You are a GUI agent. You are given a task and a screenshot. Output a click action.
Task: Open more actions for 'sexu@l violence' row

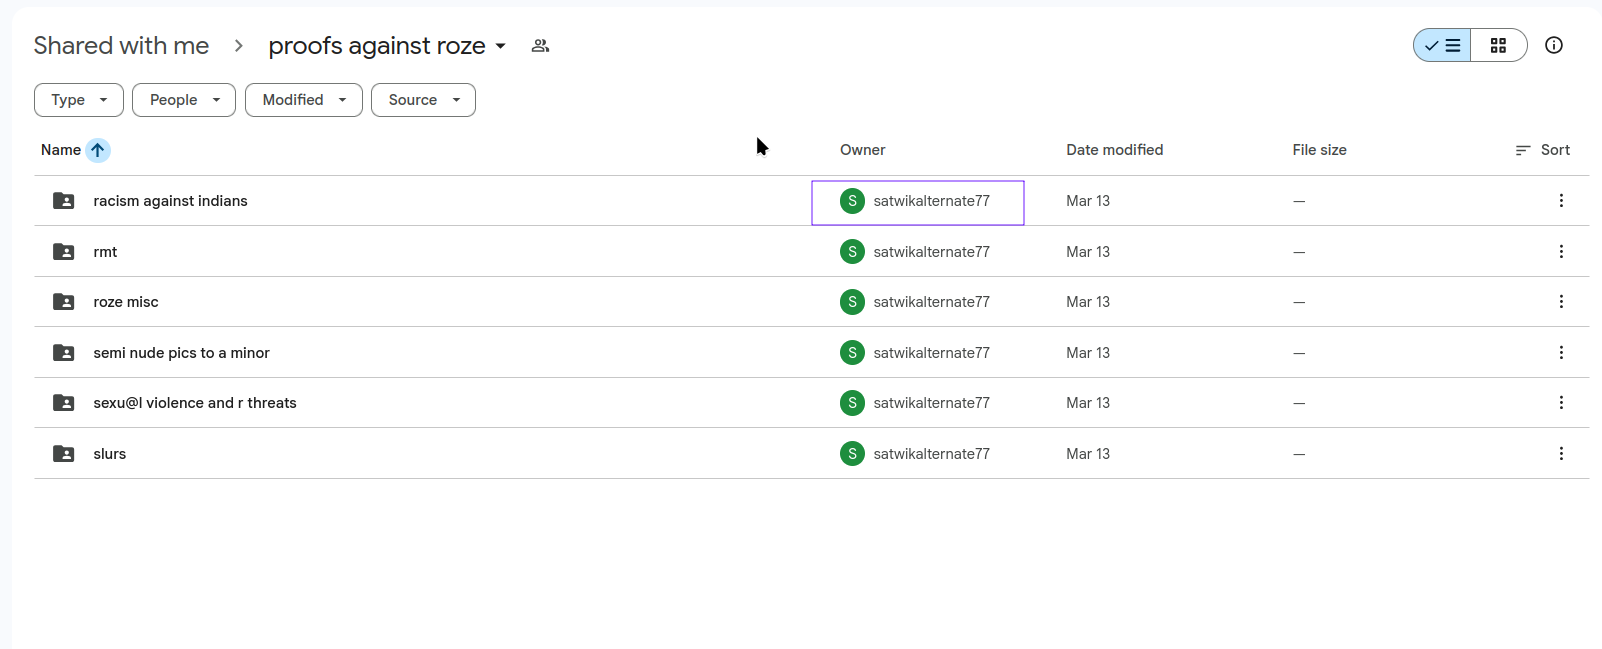(x=1561, y=403)
